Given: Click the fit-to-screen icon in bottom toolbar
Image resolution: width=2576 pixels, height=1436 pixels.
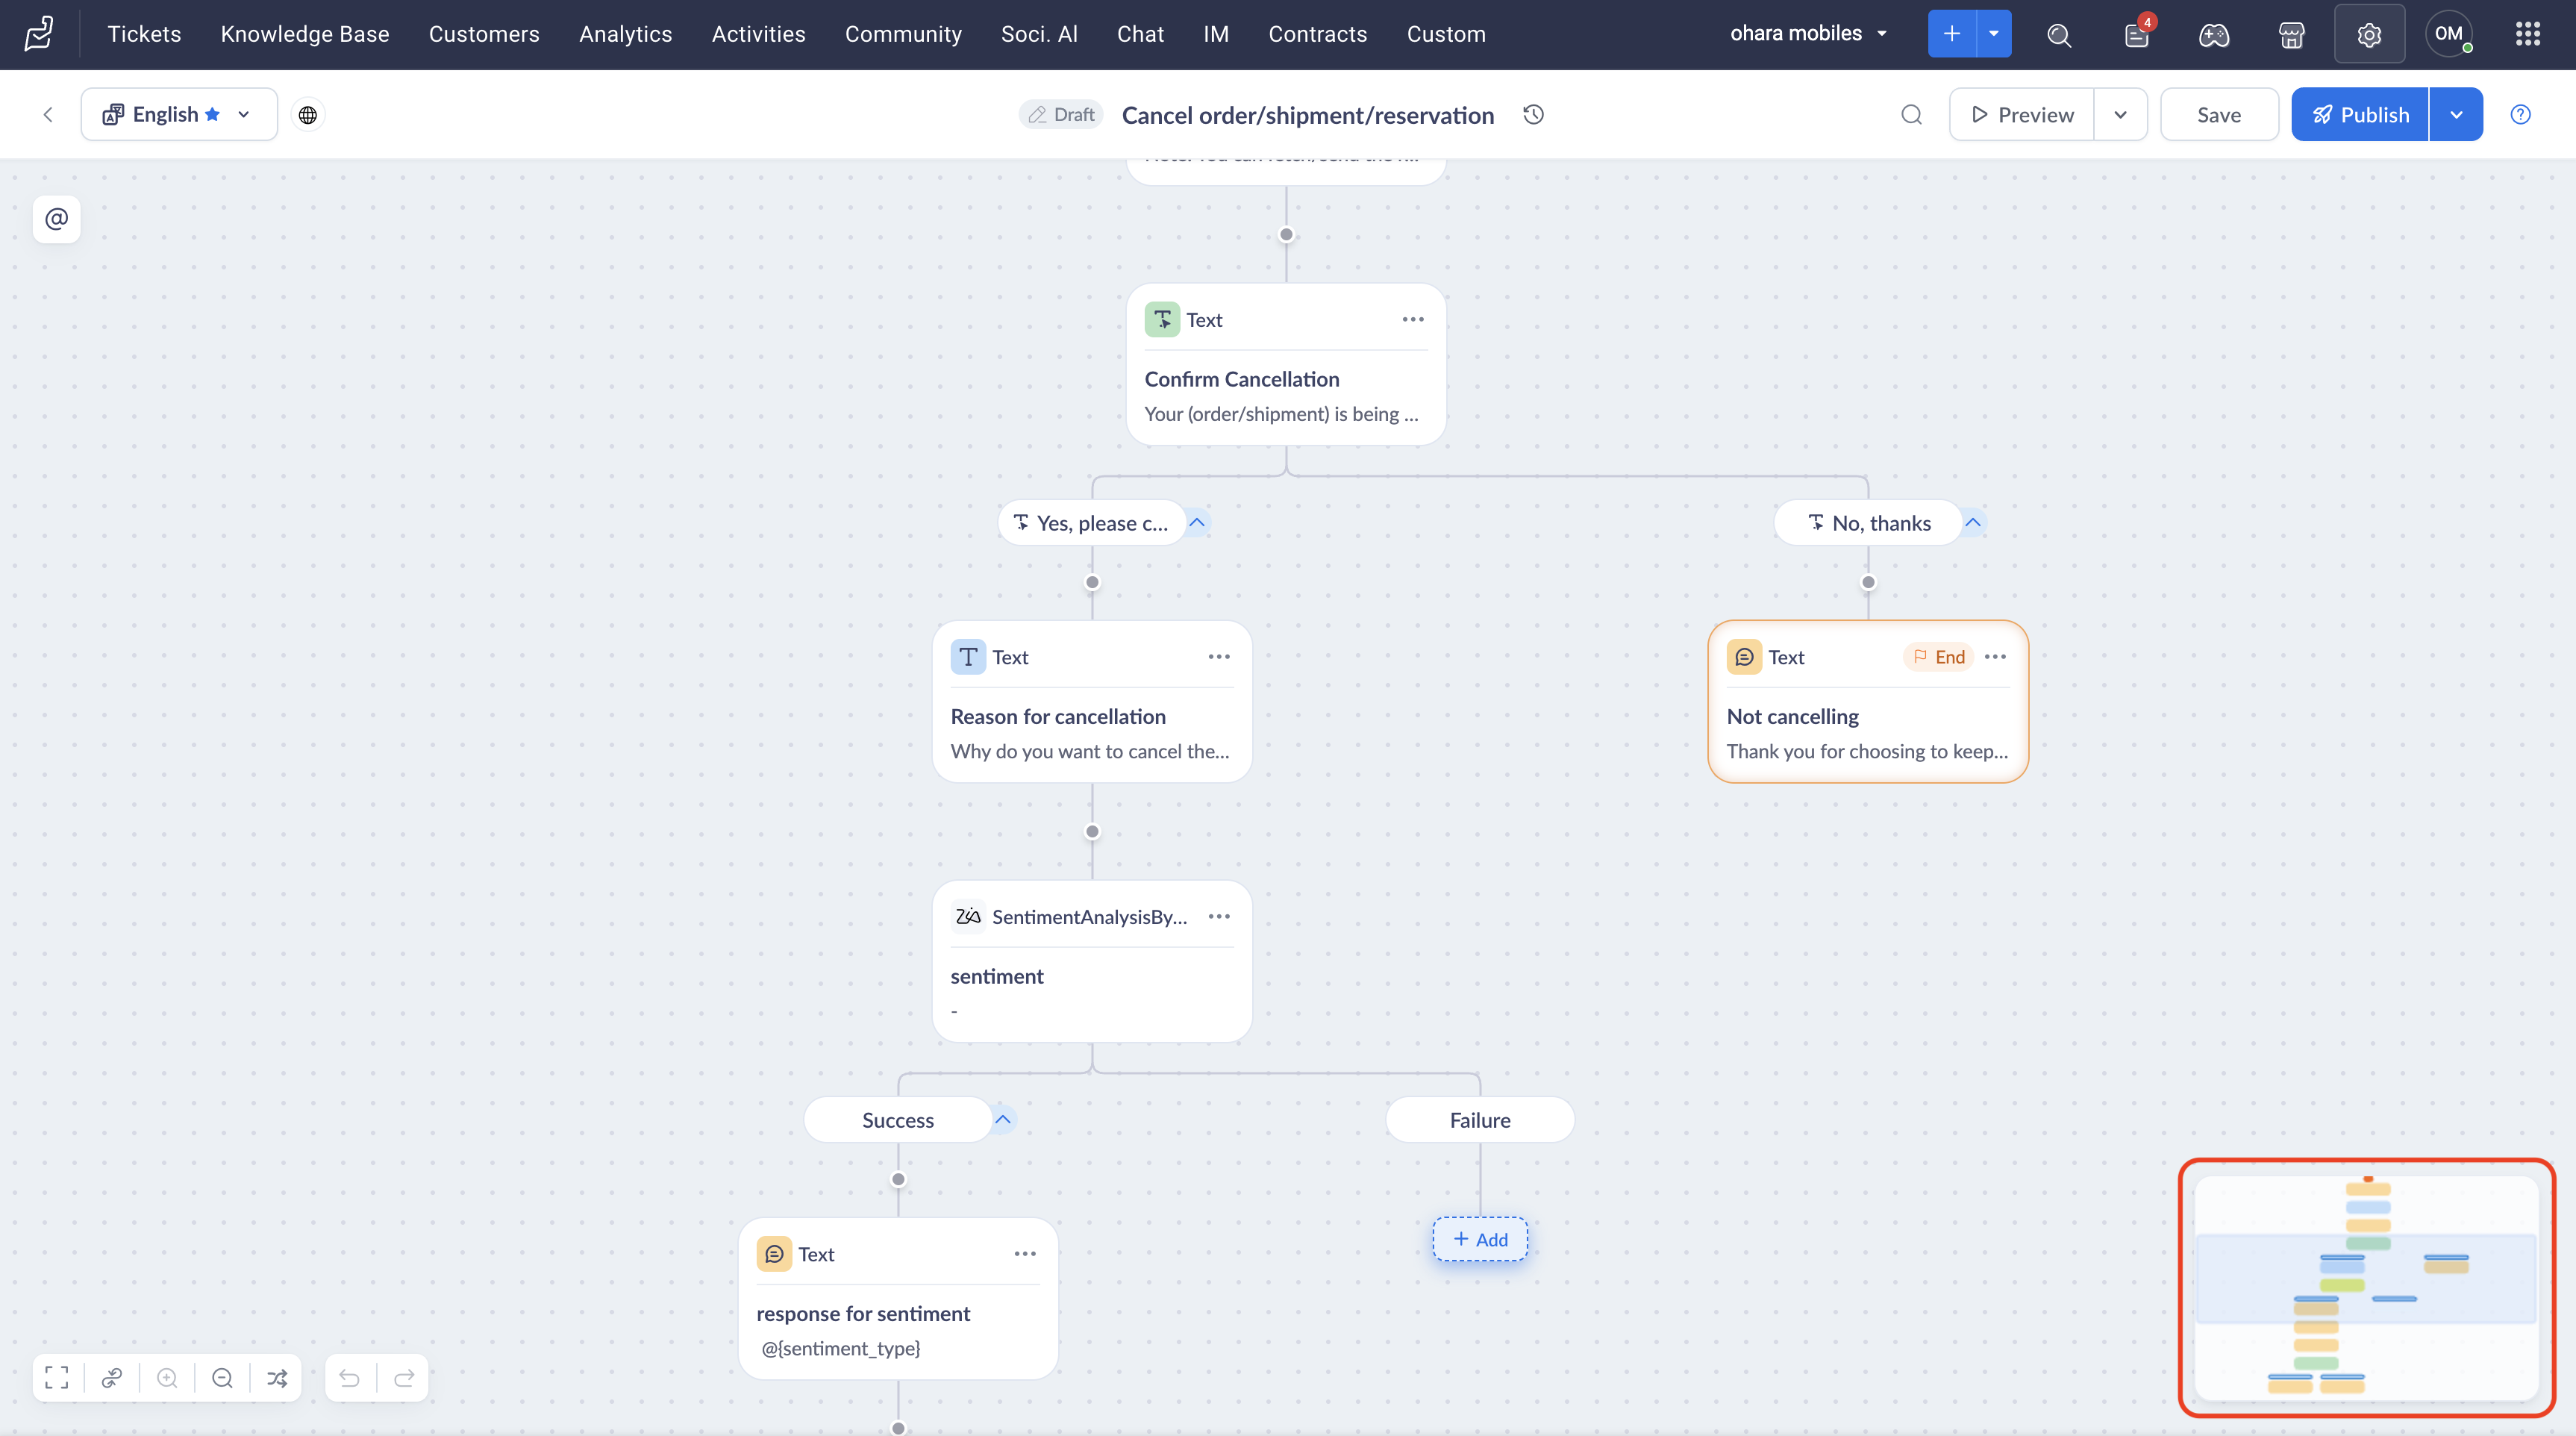Looking at the screenshot, I should 57,1378.
